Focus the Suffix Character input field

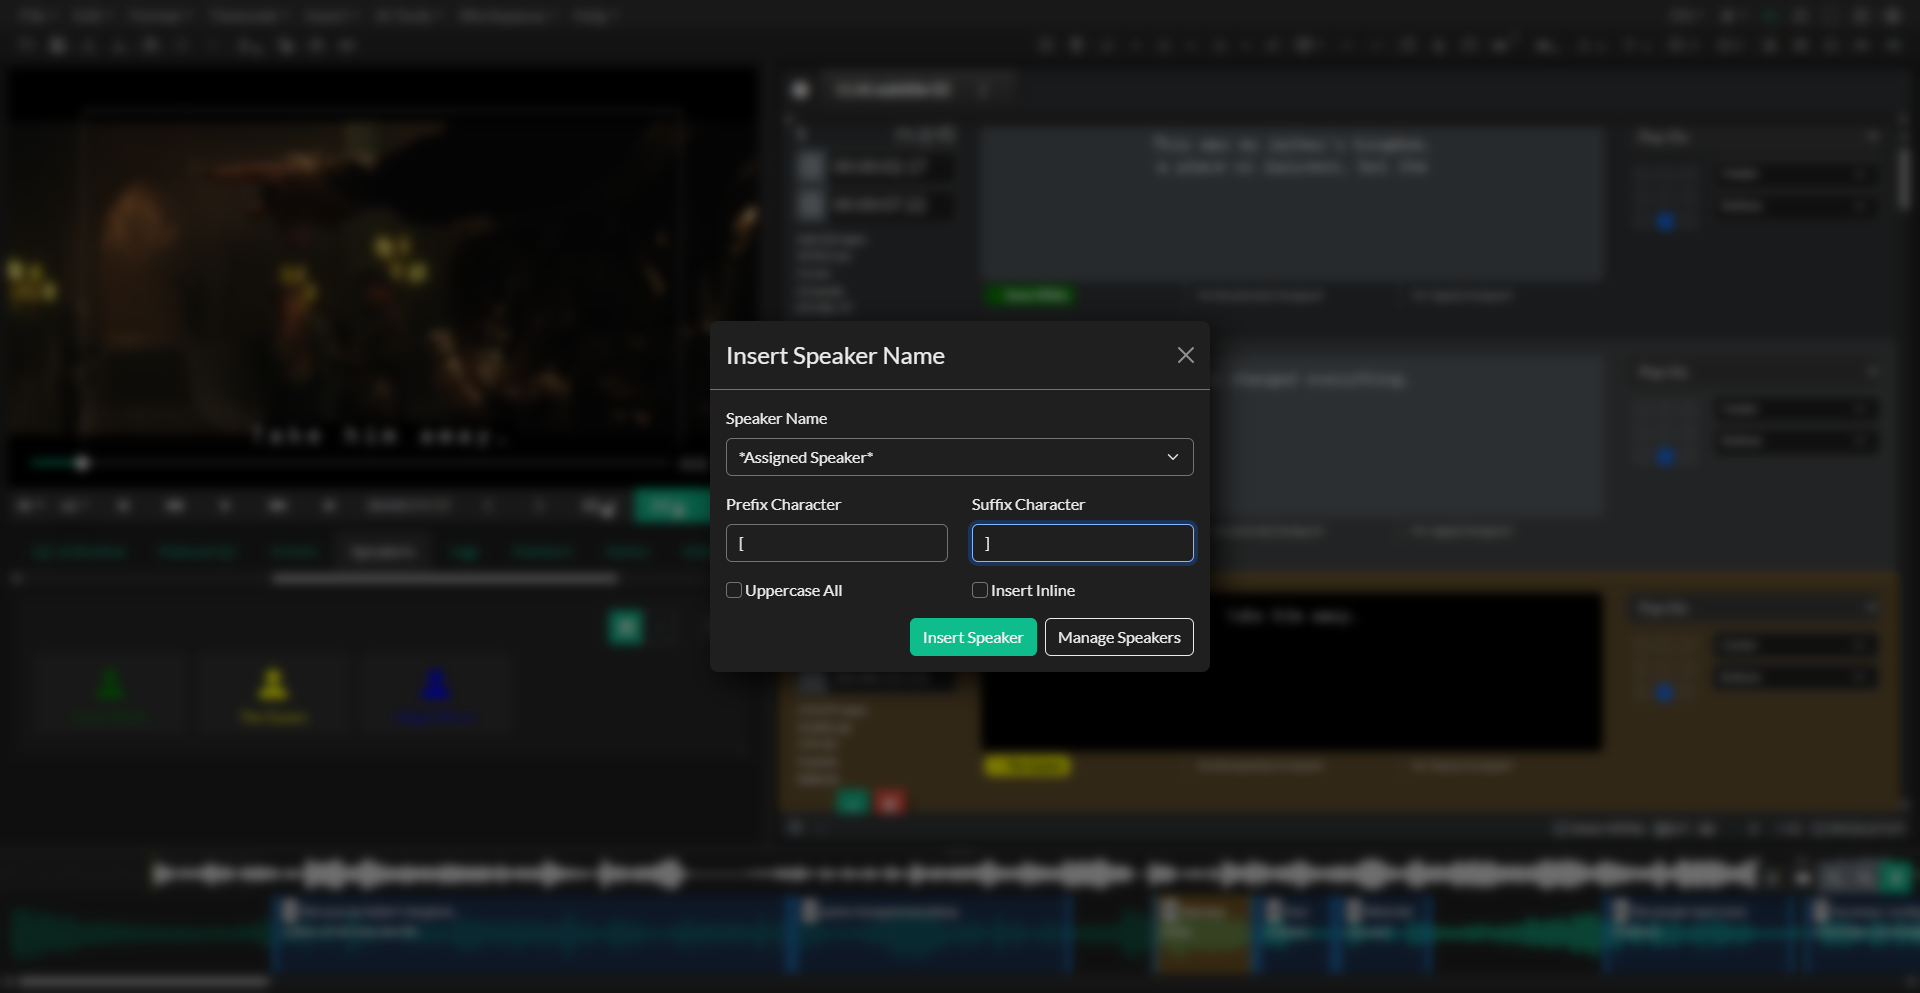(x=1082, y=543)
